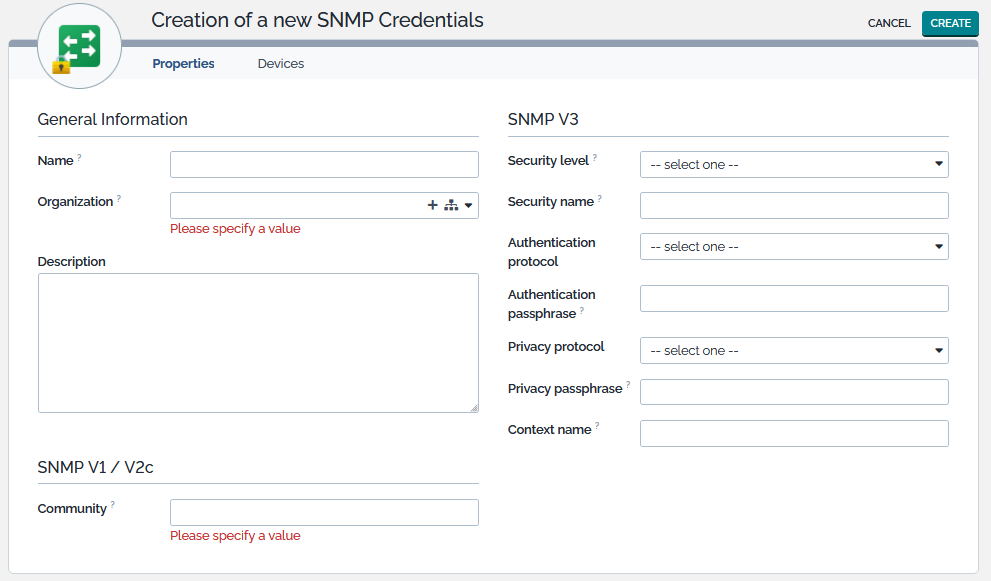Open the organization hierarchy tree icon
The width and height of the screenshot is (991, 581).
[x=450, y=205]
